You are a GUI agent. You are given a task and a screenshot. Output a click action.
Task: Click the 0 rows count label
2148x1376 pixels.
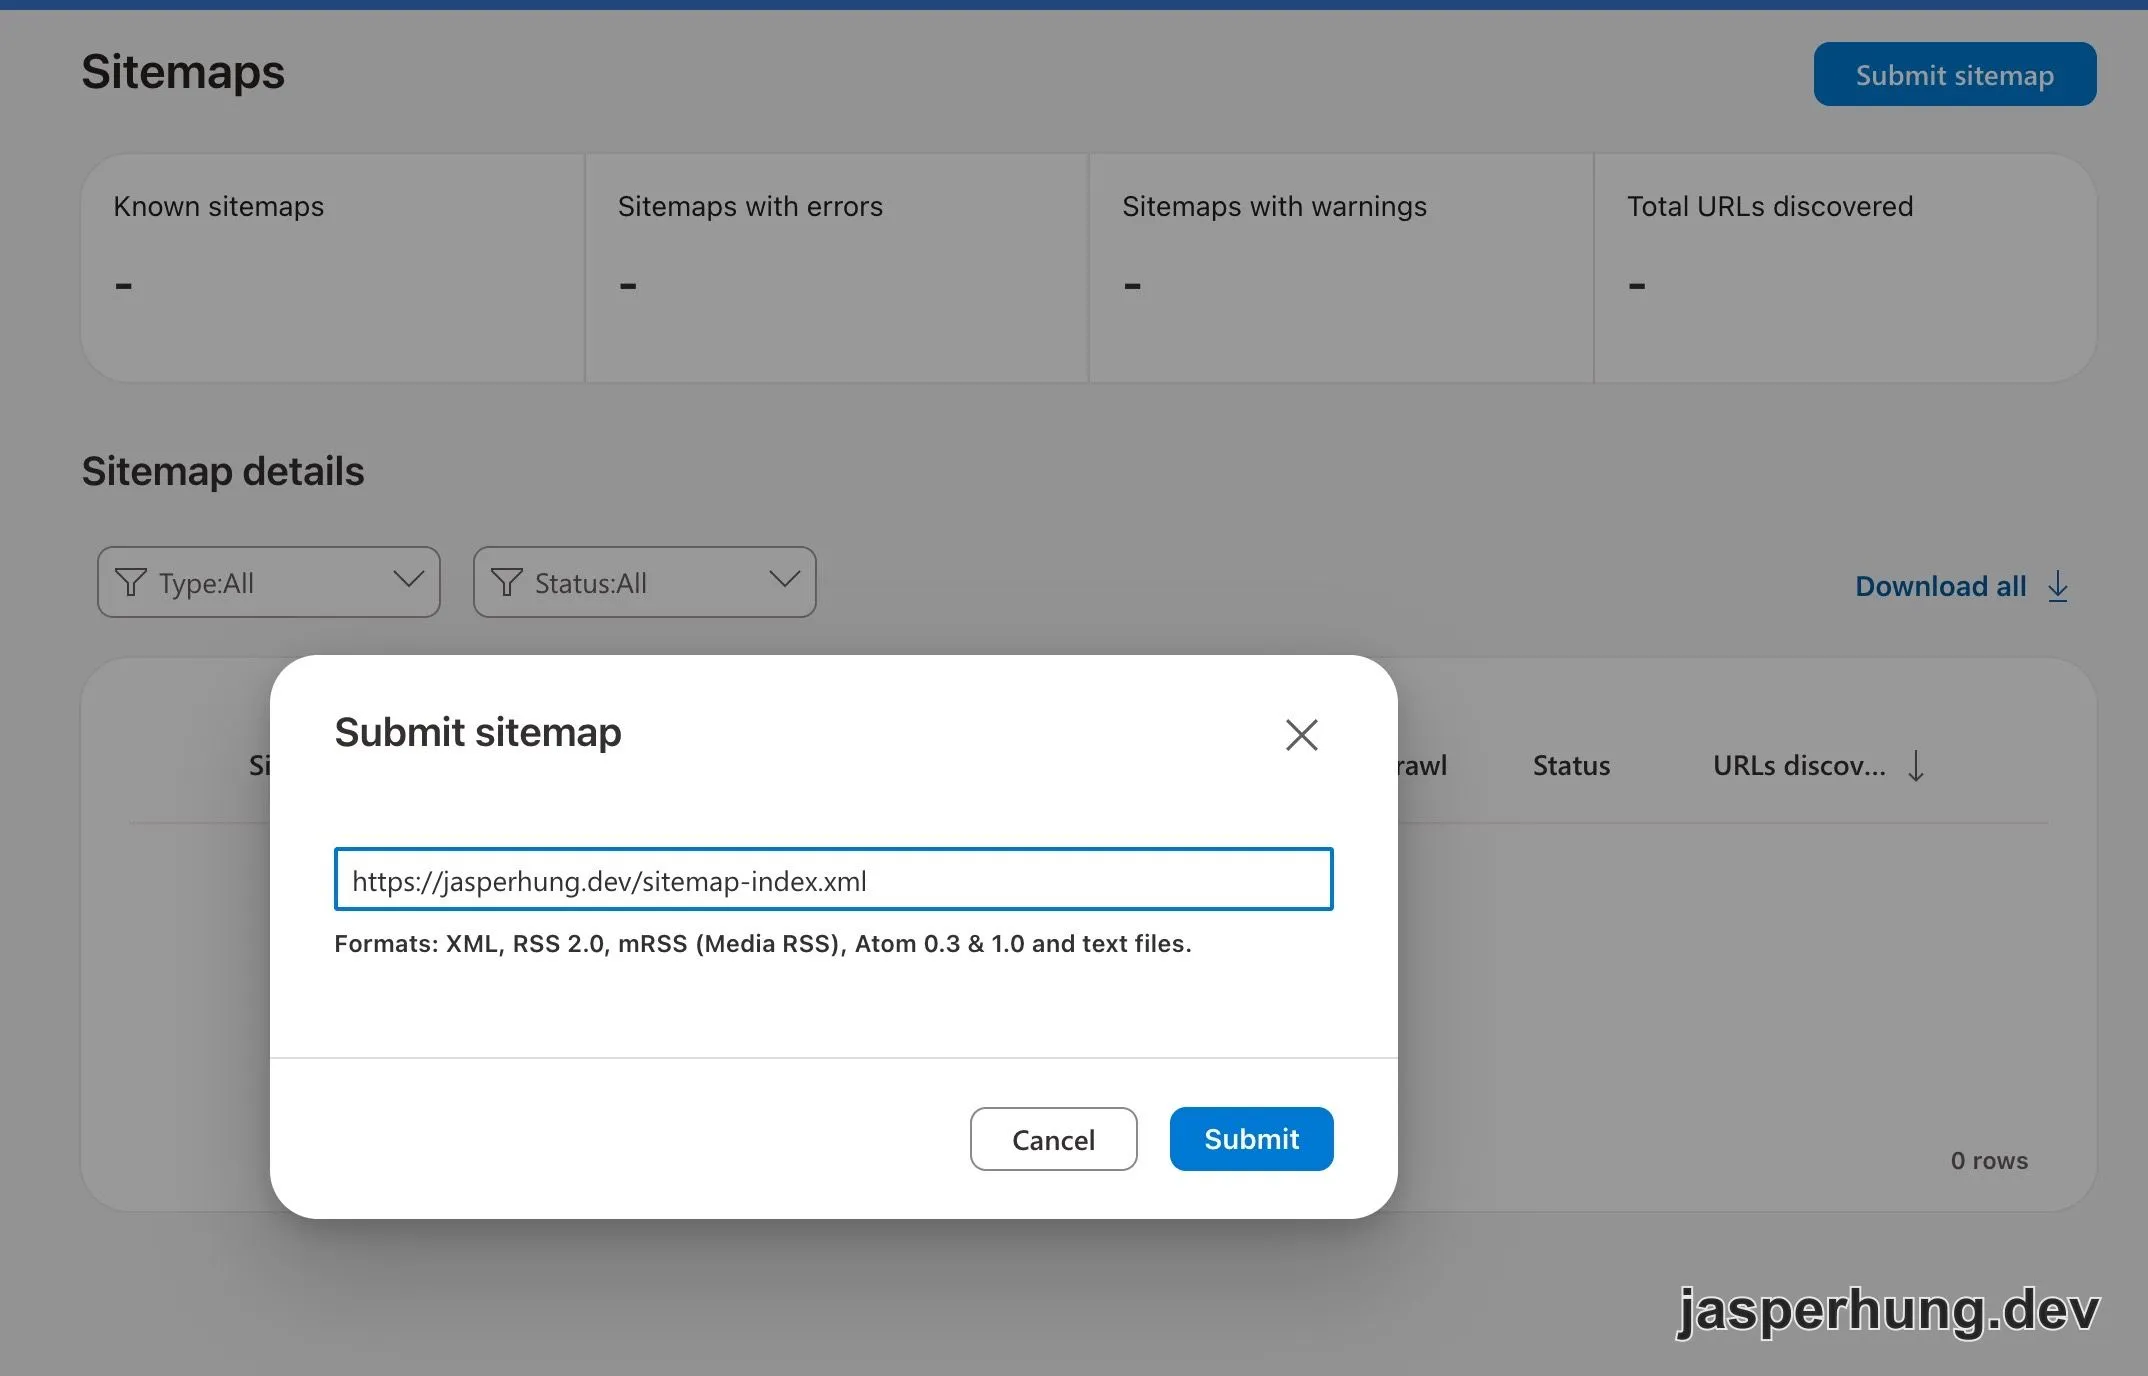point(1989,1161)
